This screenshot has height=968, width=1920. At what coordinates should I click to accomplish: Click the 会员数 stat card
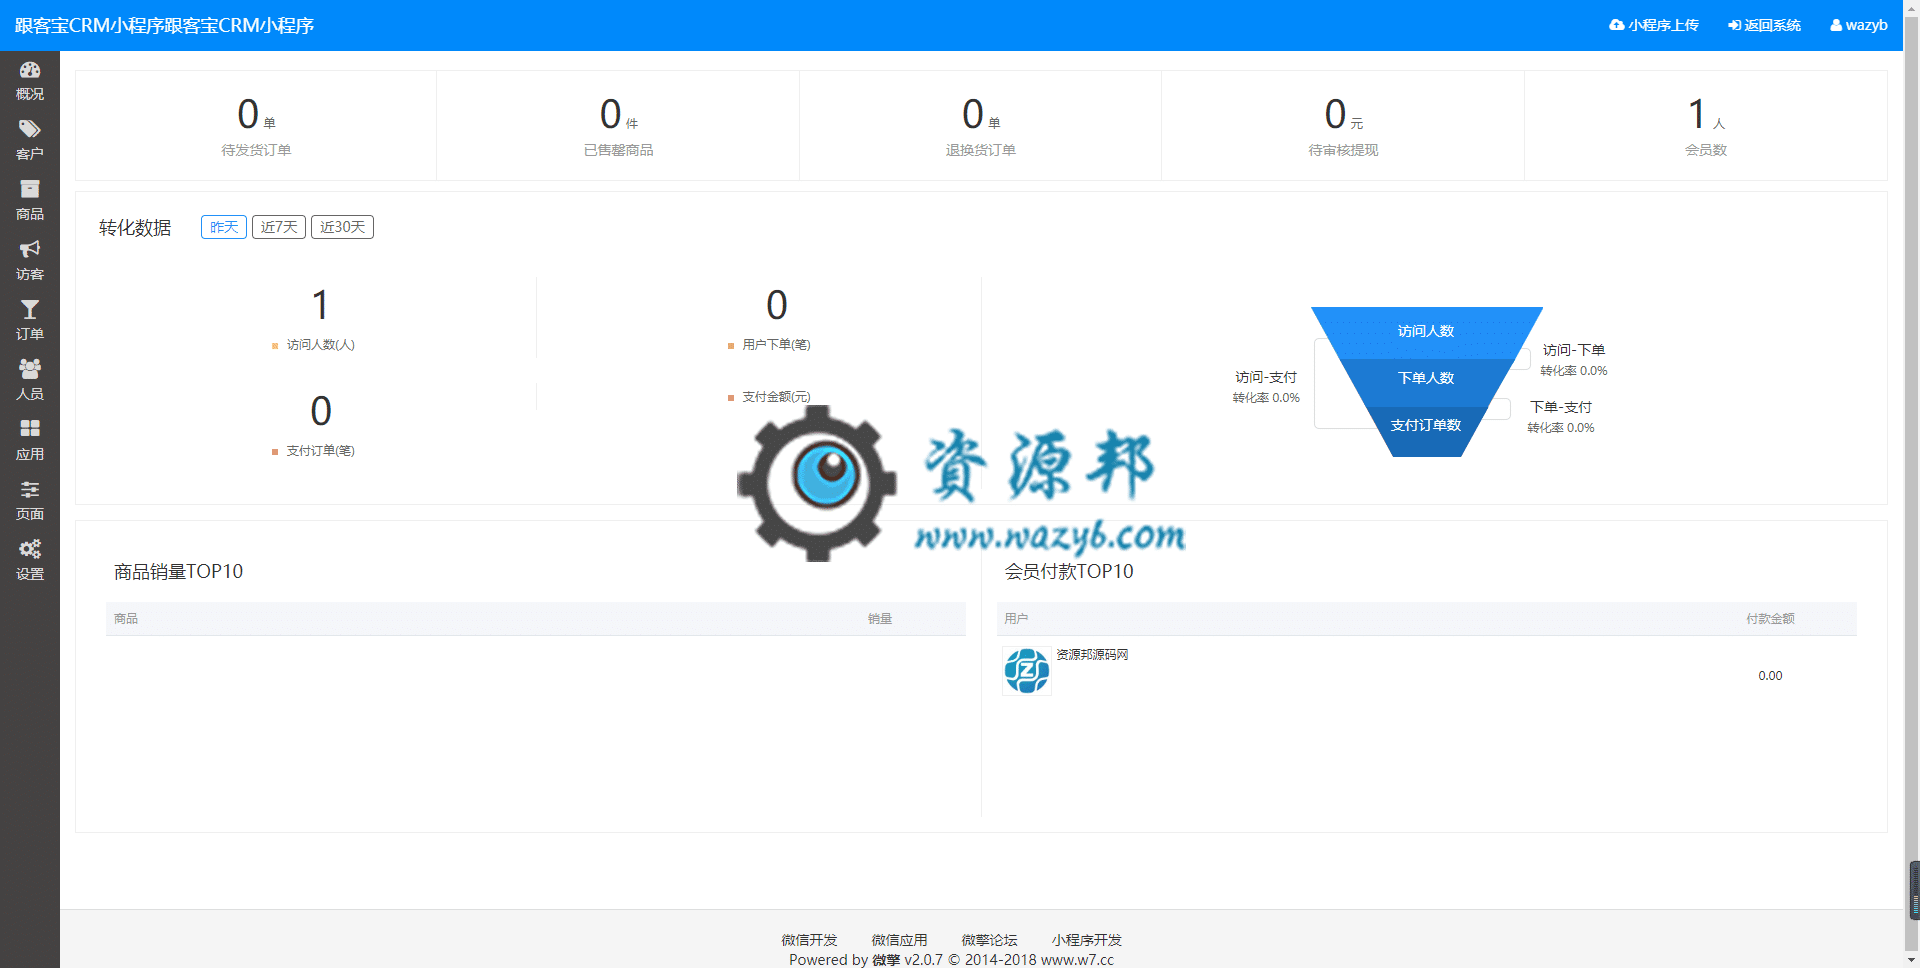pyautogui.click(x=1706, y=125)
